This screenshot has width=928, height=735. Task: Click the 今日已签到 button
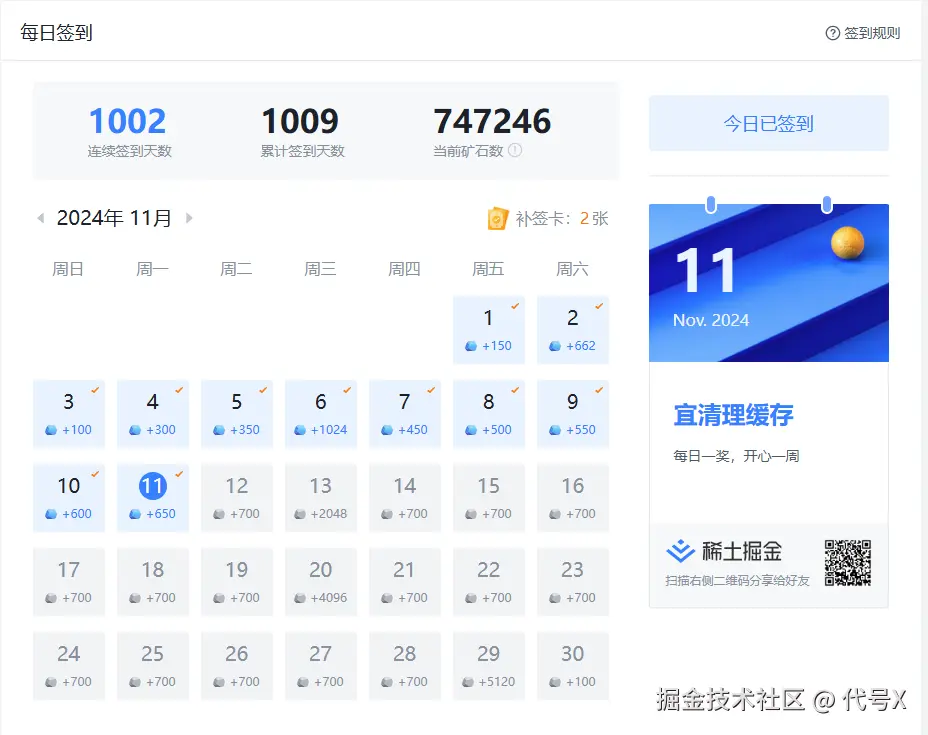[768, 121]
